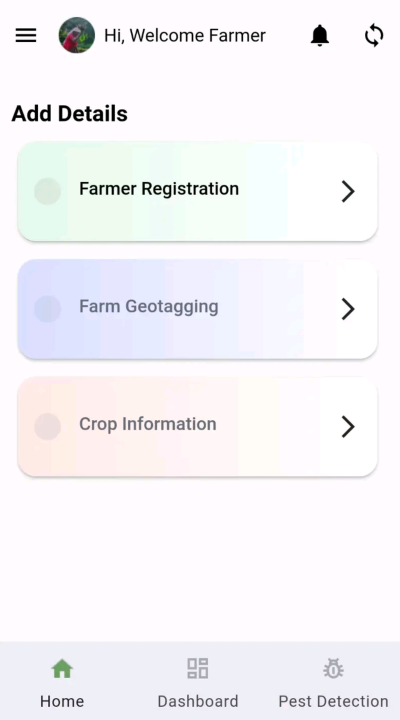Select the Farmer Registration status circle
This screenshot has height=720, width=400.
coord(47,191)
